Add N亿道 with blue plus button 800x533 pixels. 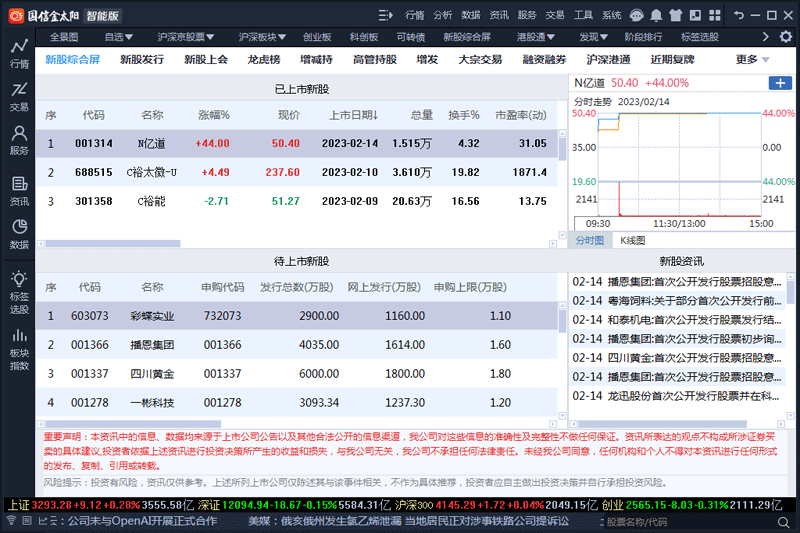(780, 83)
